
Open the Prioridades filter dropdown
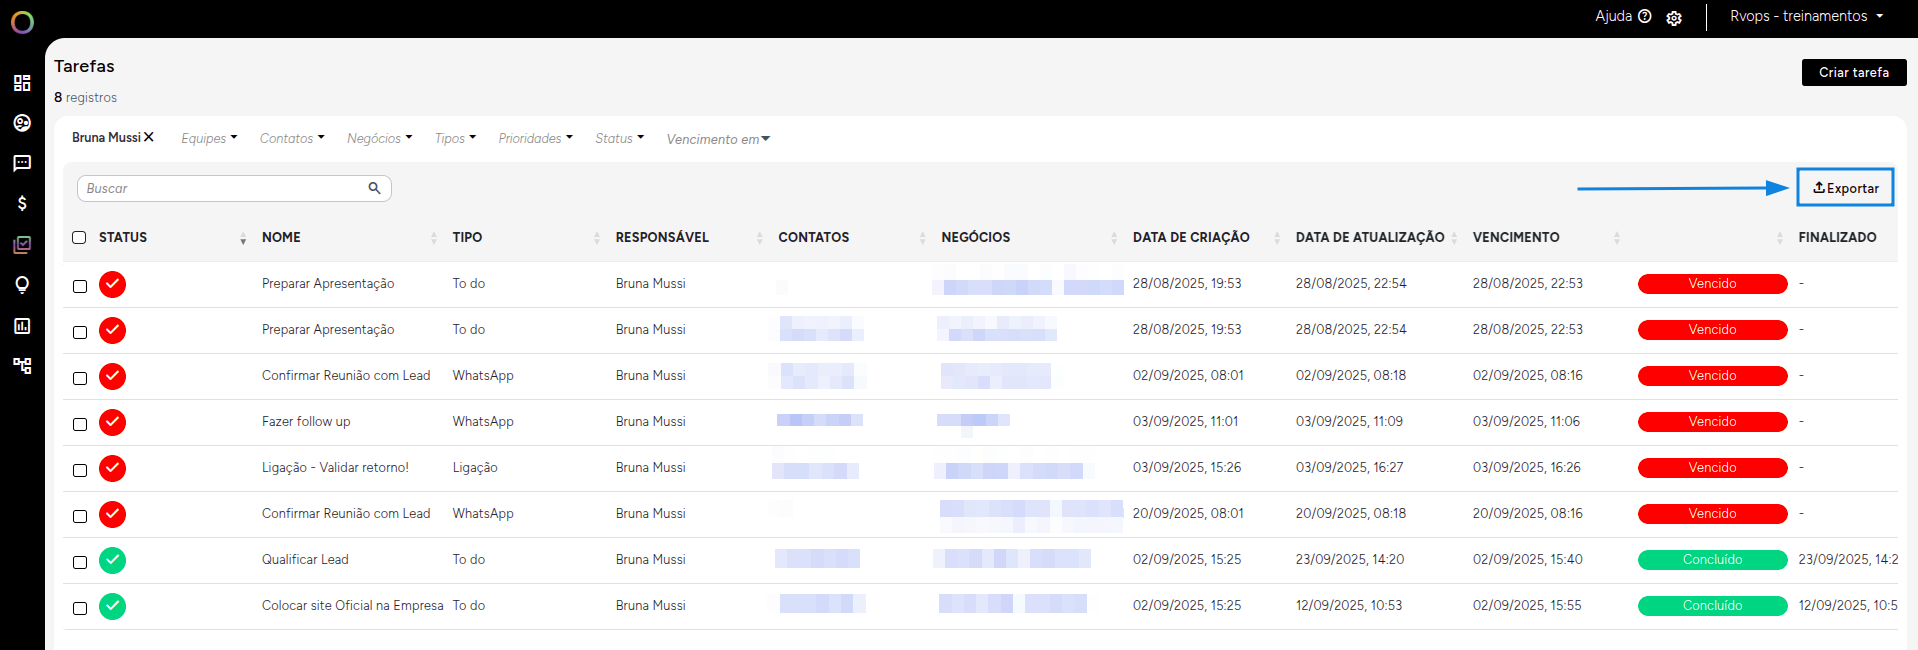[535, 138]
